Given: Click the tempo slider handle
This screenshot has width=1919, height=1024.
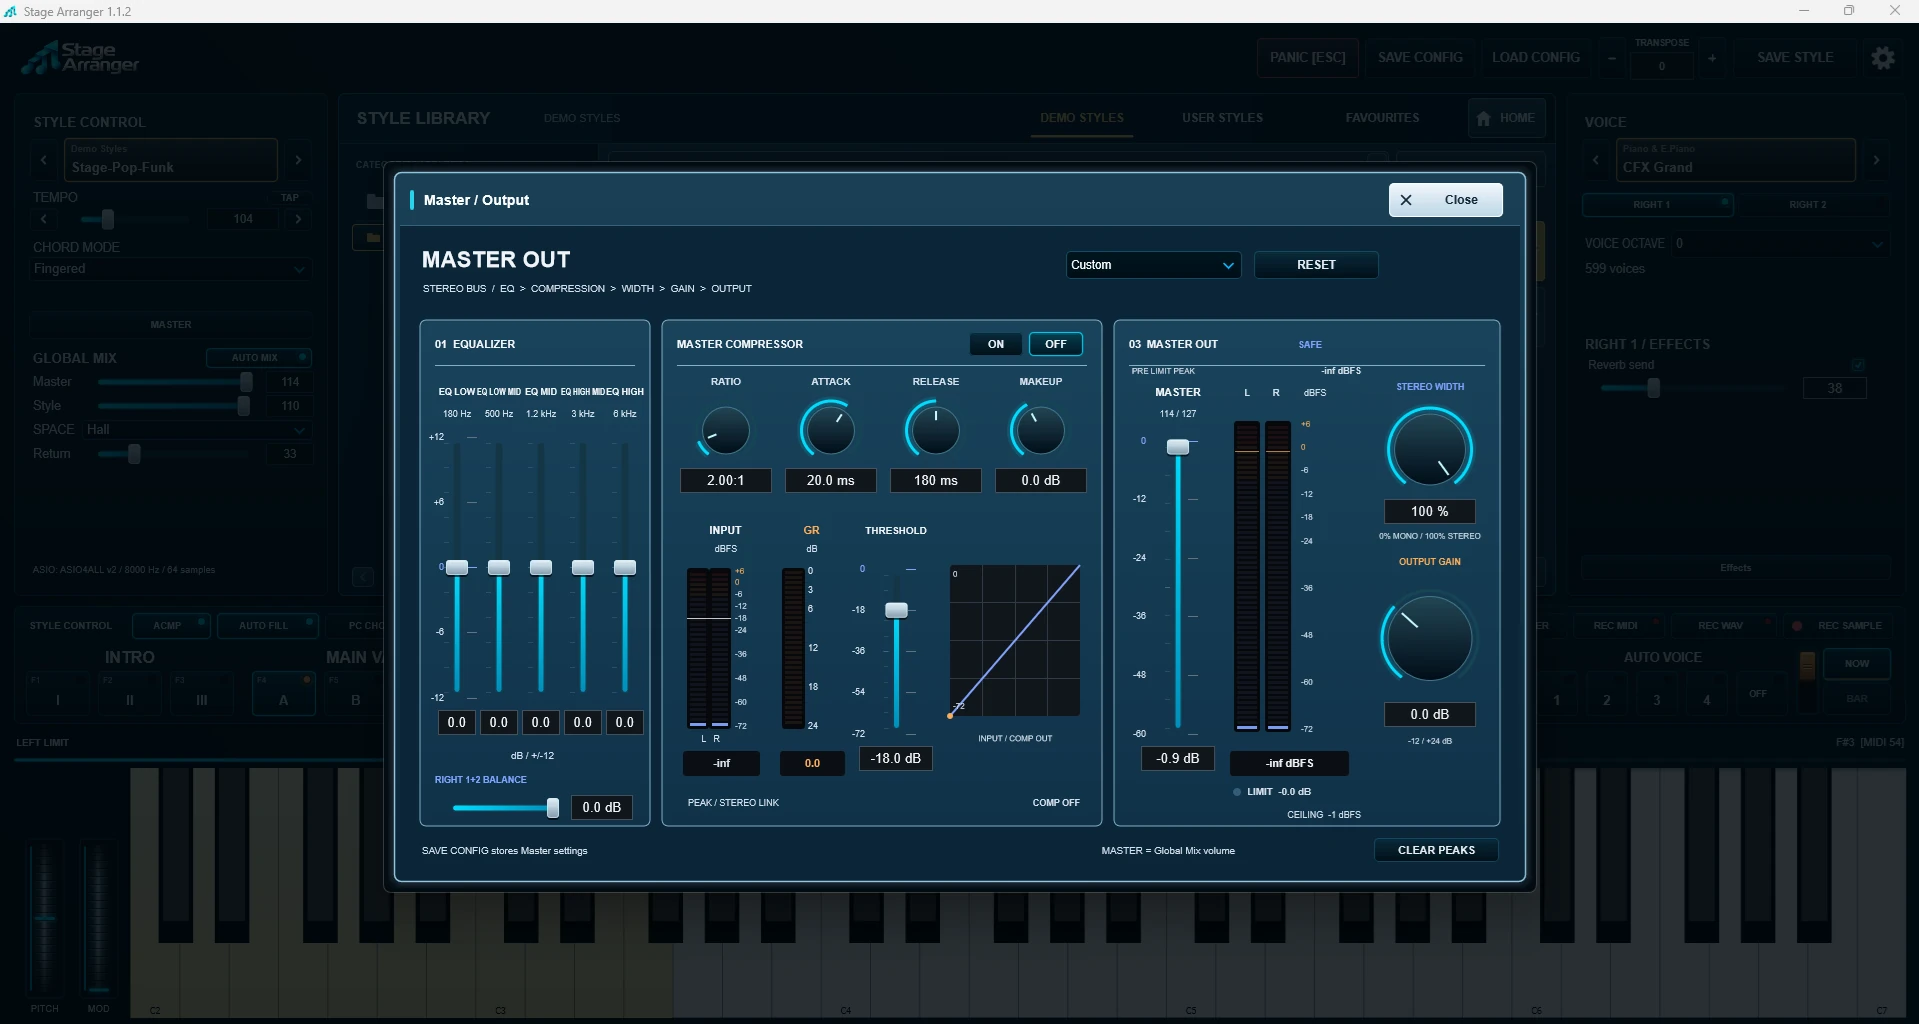Looking at the screenshot, I should 107,219.
